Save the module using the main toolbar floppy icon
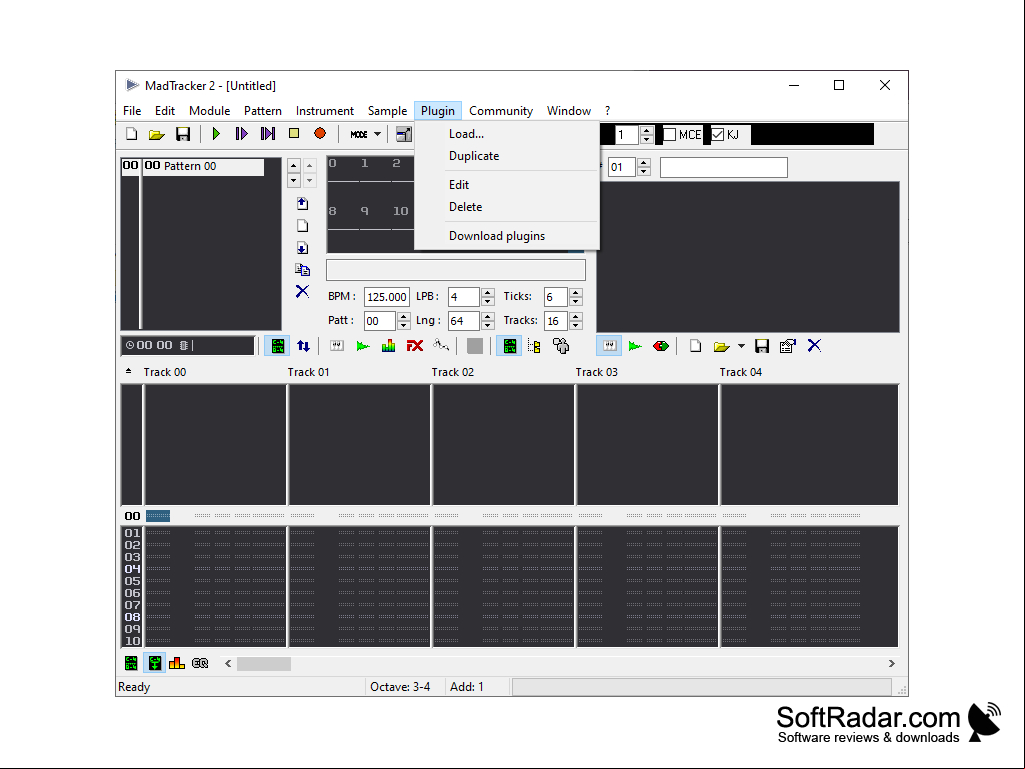 point(183,134)
